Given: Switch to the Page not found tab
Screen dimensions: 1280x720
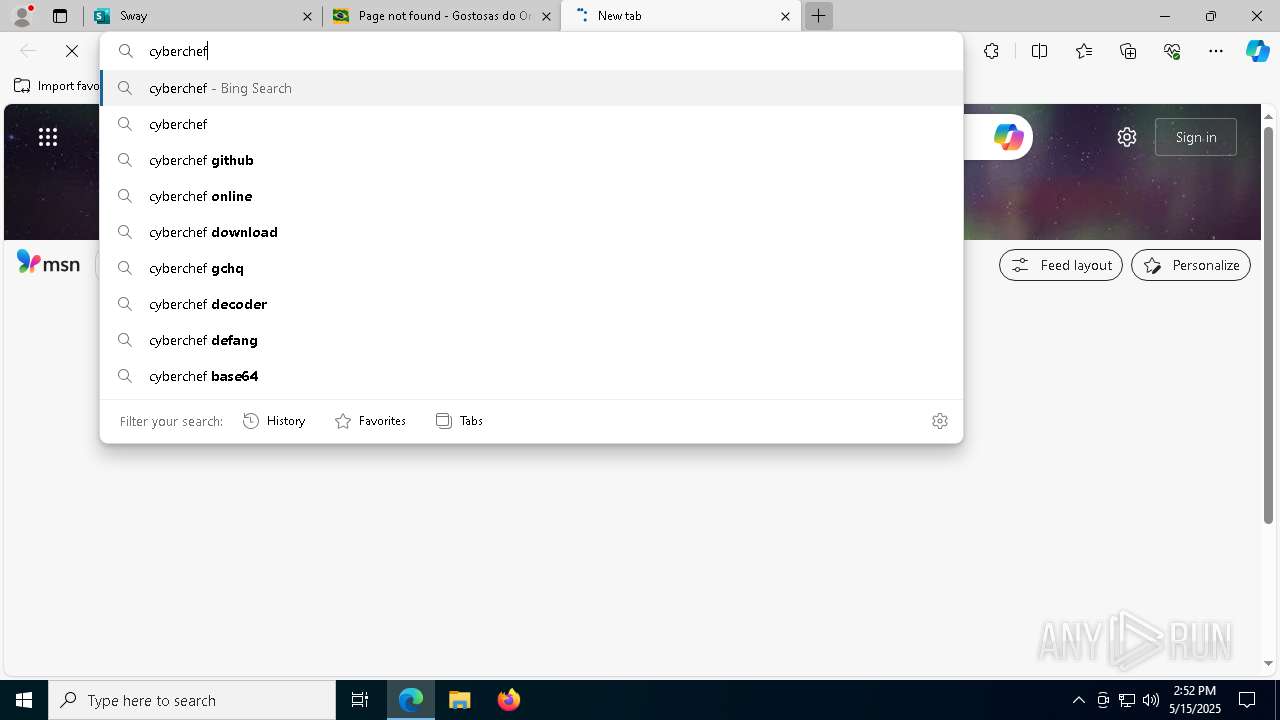Looking at the screenshot, I should point(440,16).
